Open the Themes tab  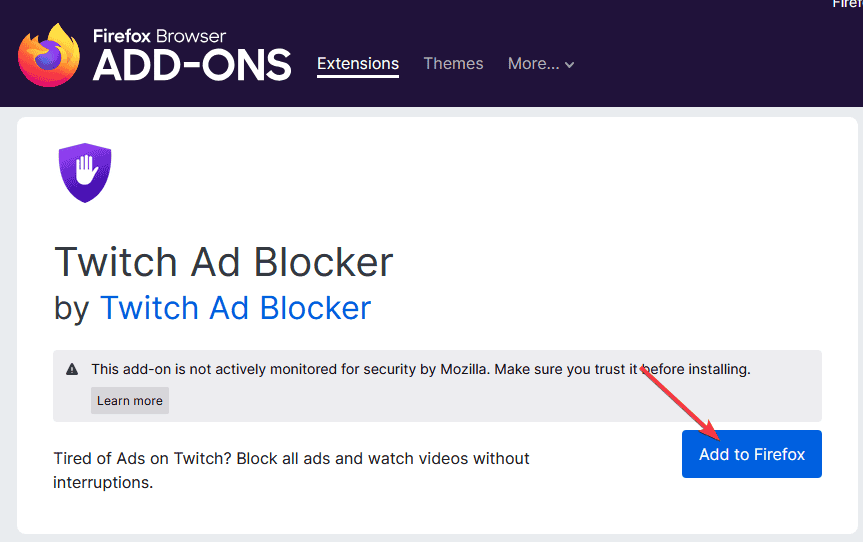(453, 64)
